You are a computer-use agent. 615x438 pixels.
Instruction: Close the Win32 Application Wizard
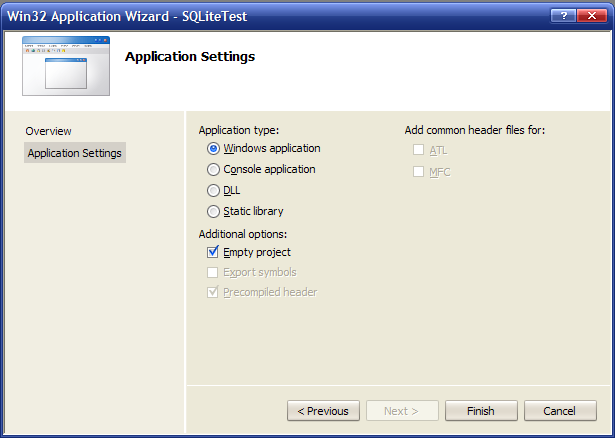(592, 16)
